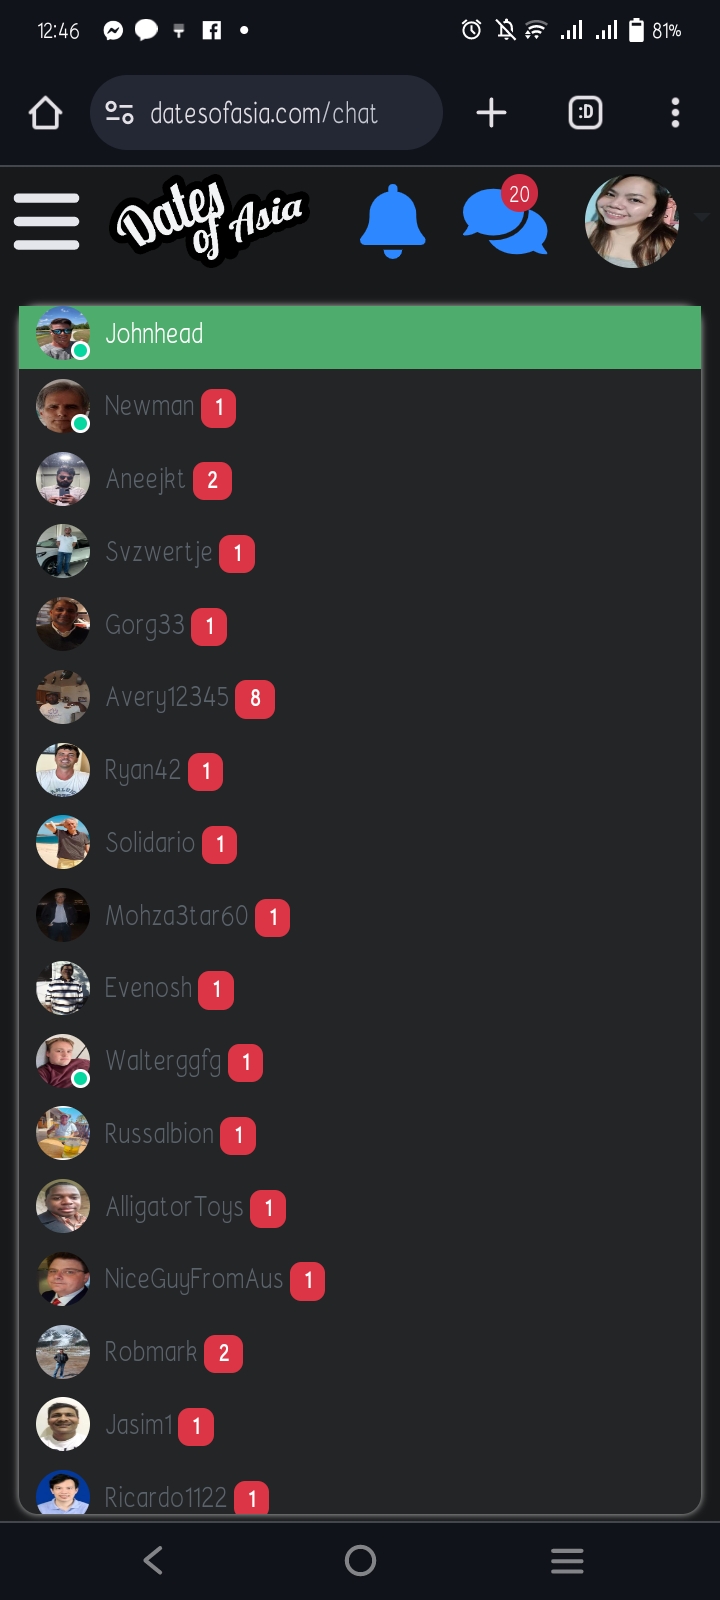Show the open tabs switcher

pos(585,113)
